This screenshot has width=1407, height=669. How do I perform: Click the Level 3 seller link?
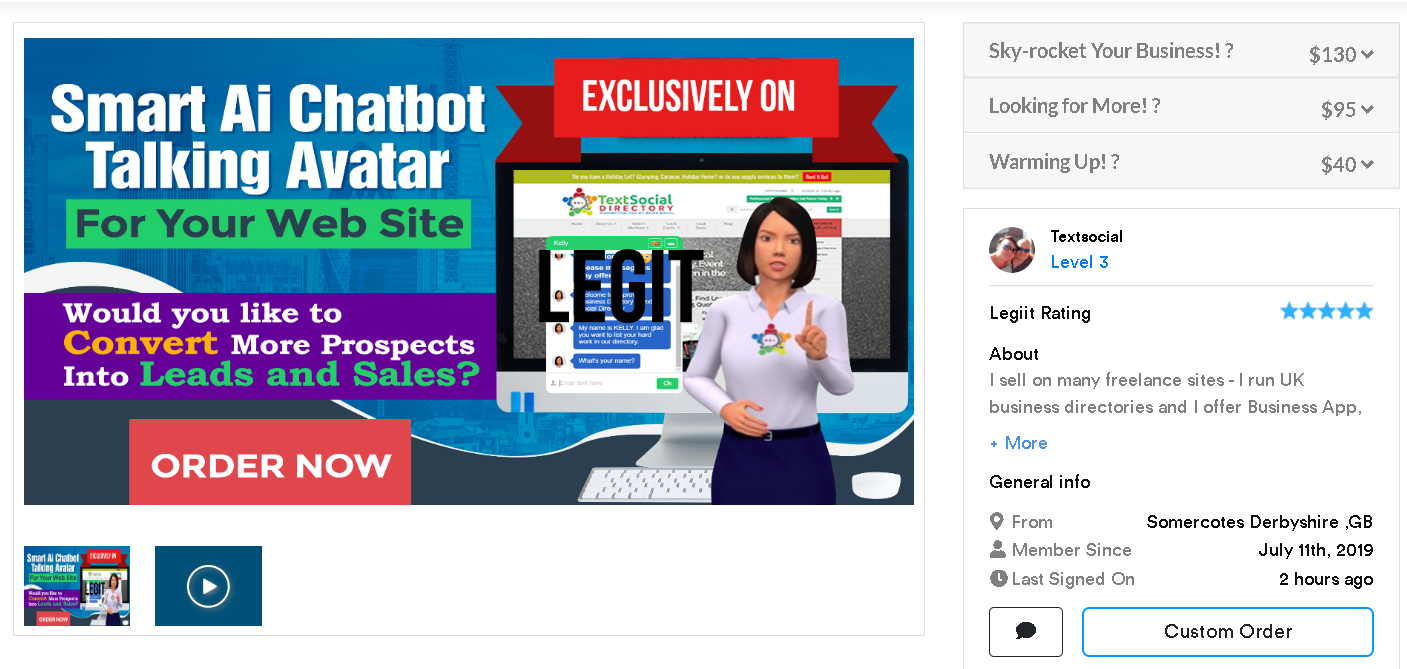coord(1079,262)
